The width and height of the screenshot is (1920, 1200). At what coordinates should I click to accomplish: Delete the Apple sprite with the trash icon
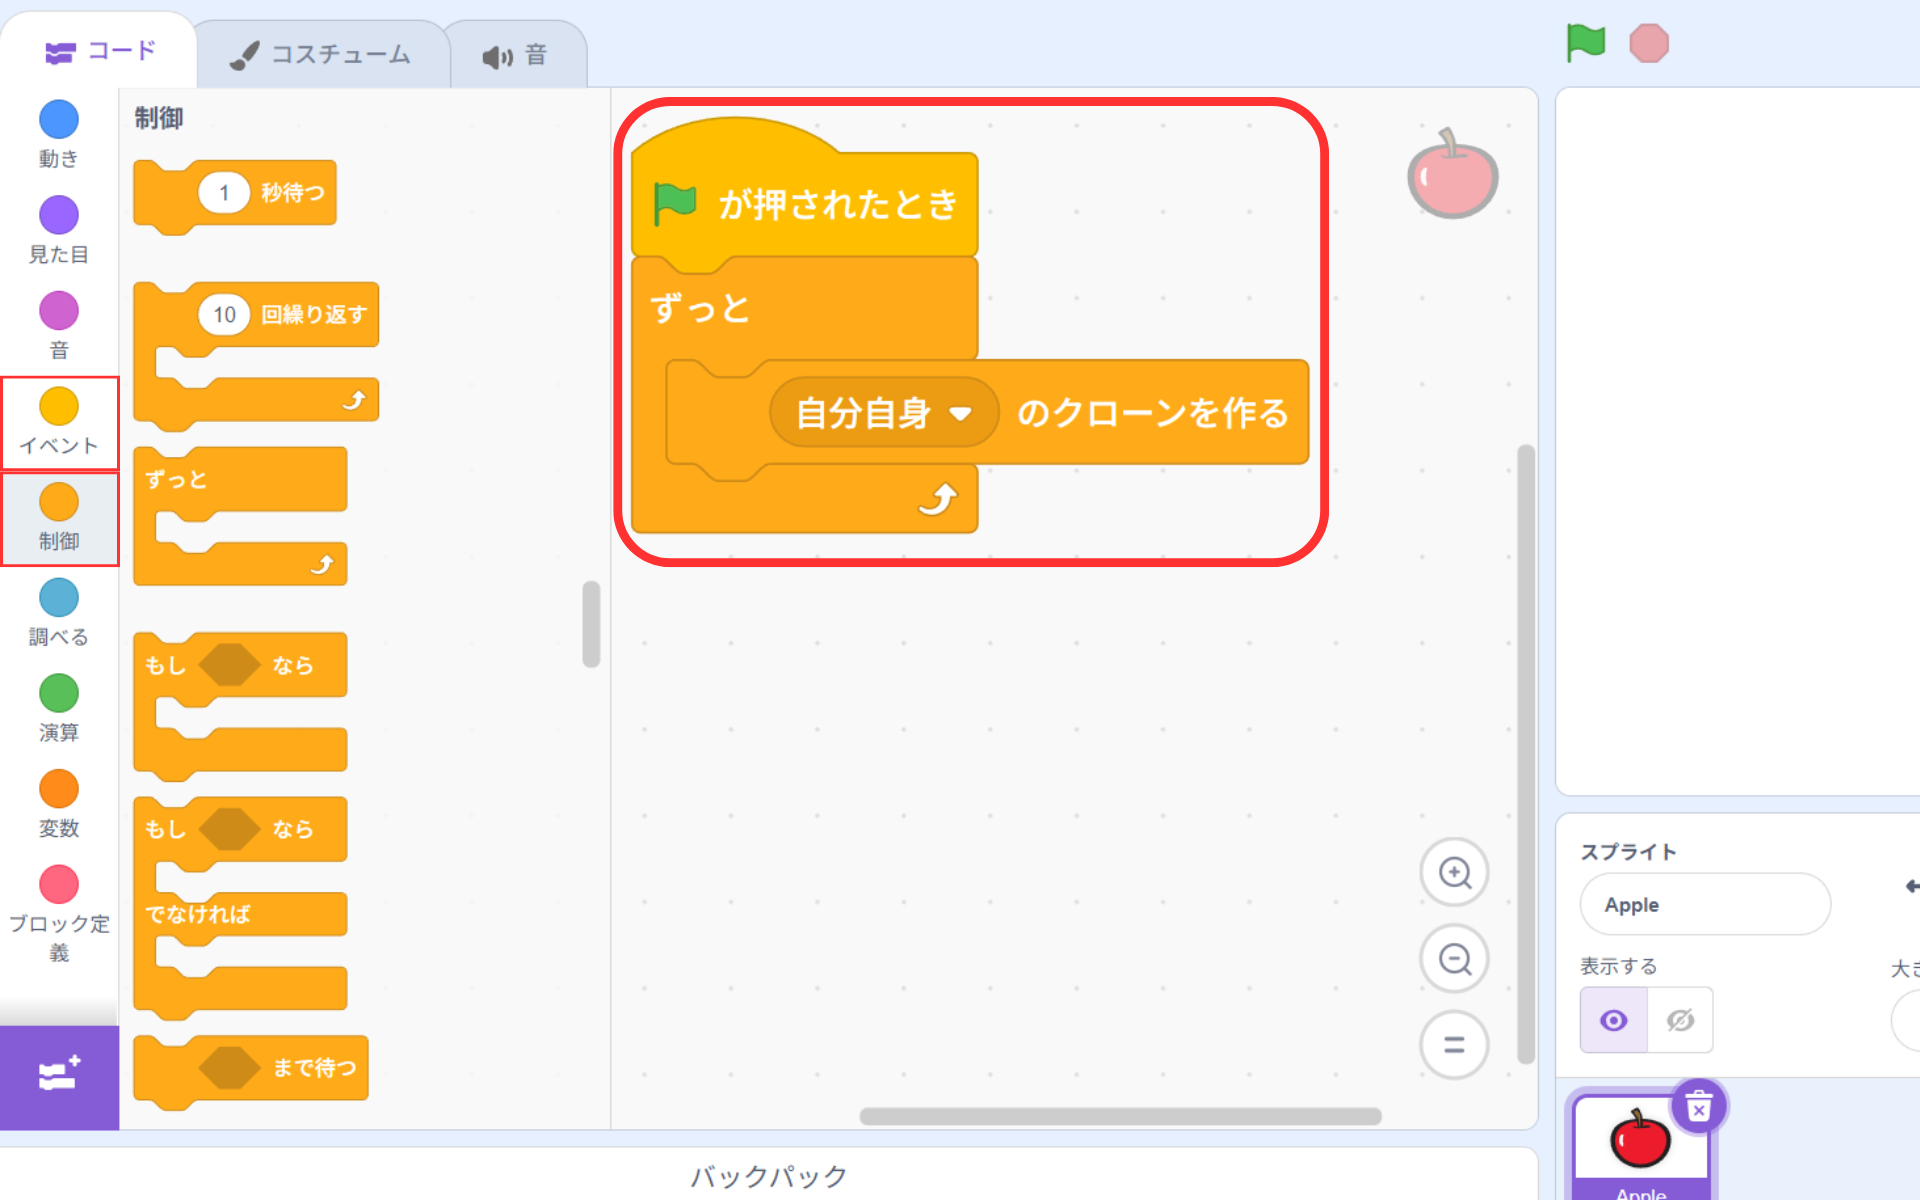click(x=1698, y=1106)
